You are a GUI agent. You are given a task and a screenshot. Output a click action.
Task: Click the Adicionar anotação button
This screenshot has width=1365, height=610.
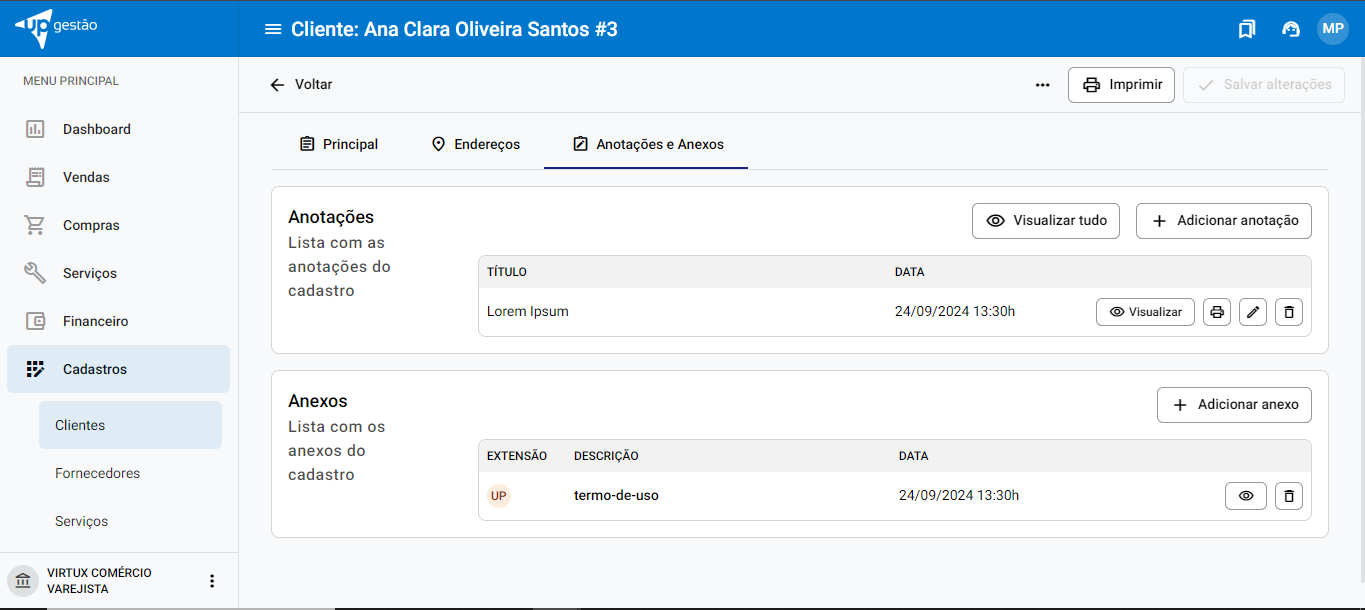coord(1223,221)
